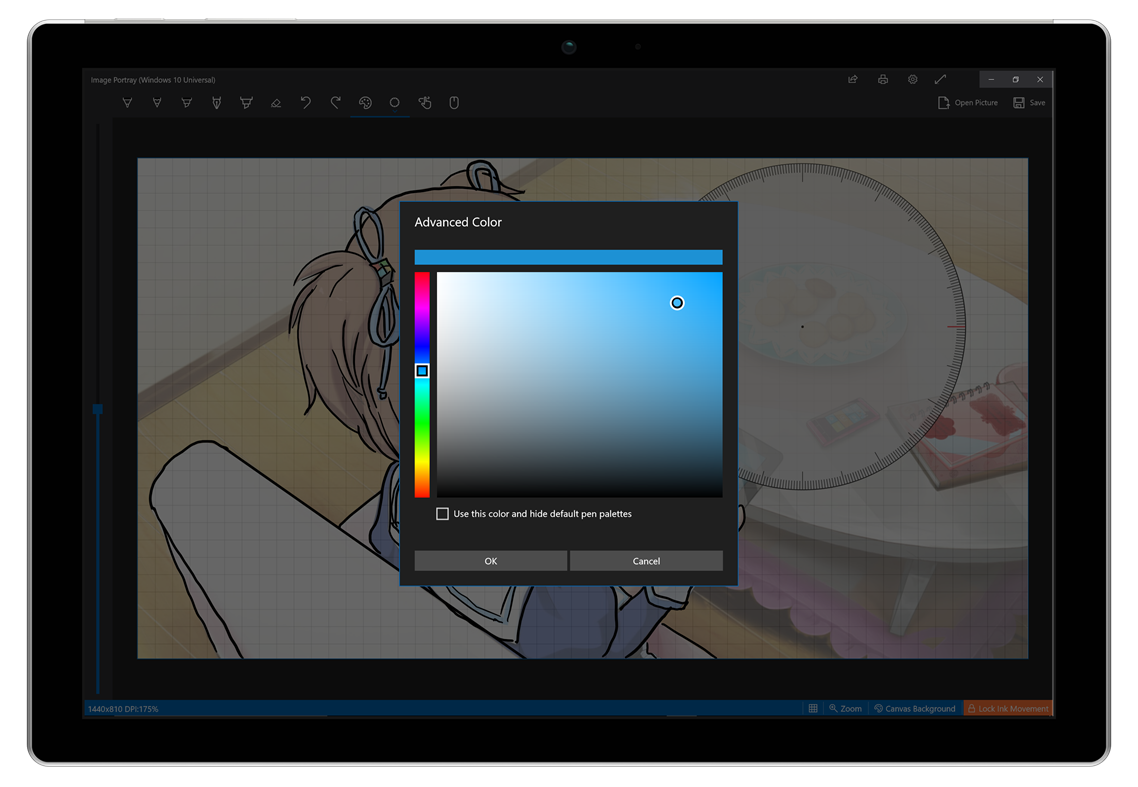Select the first ballpoint pen tool
1138x787 pixels.
(127, 102)
